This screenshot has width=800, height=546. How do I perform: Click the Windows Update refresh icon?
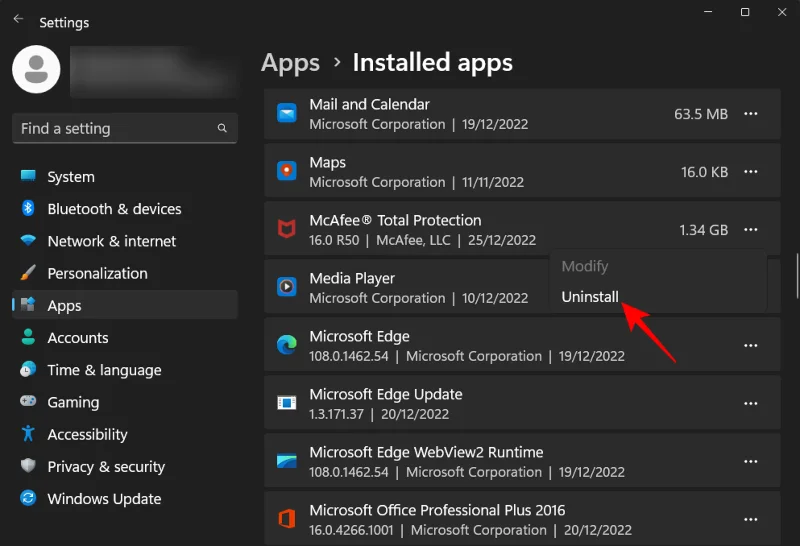tap(28, 498)
